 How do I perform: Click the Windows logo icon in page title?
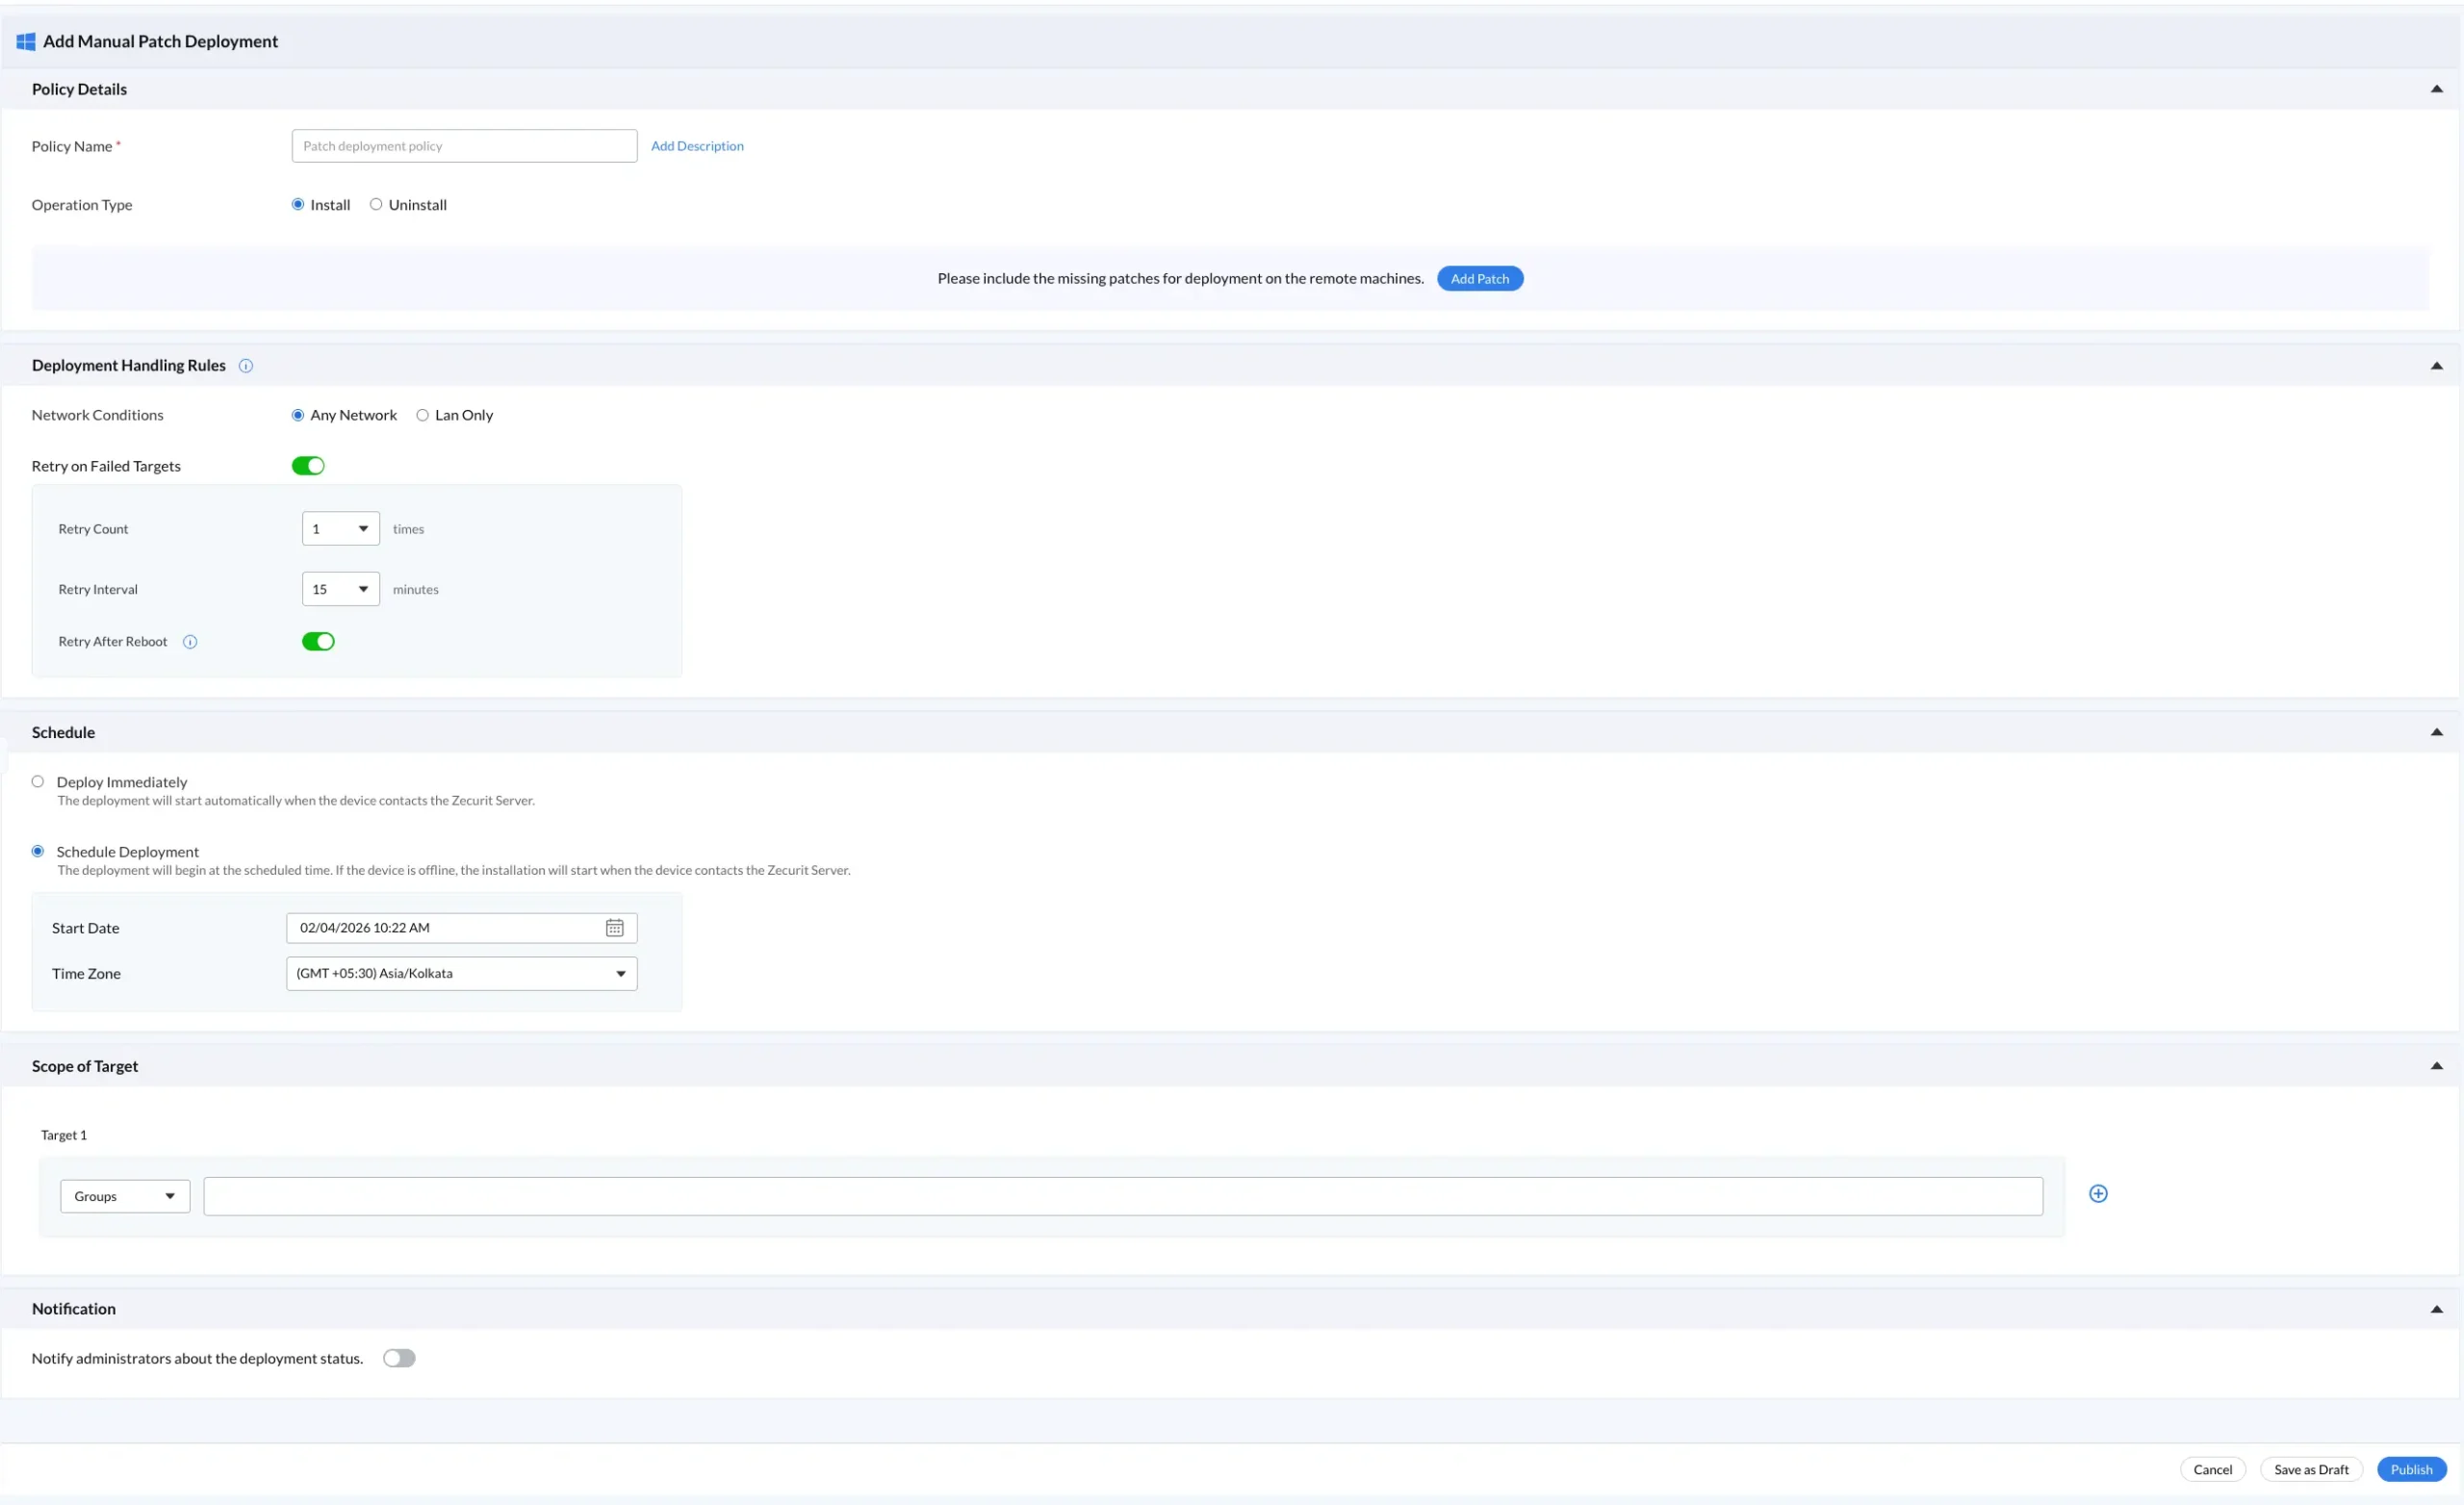[26, 41]
